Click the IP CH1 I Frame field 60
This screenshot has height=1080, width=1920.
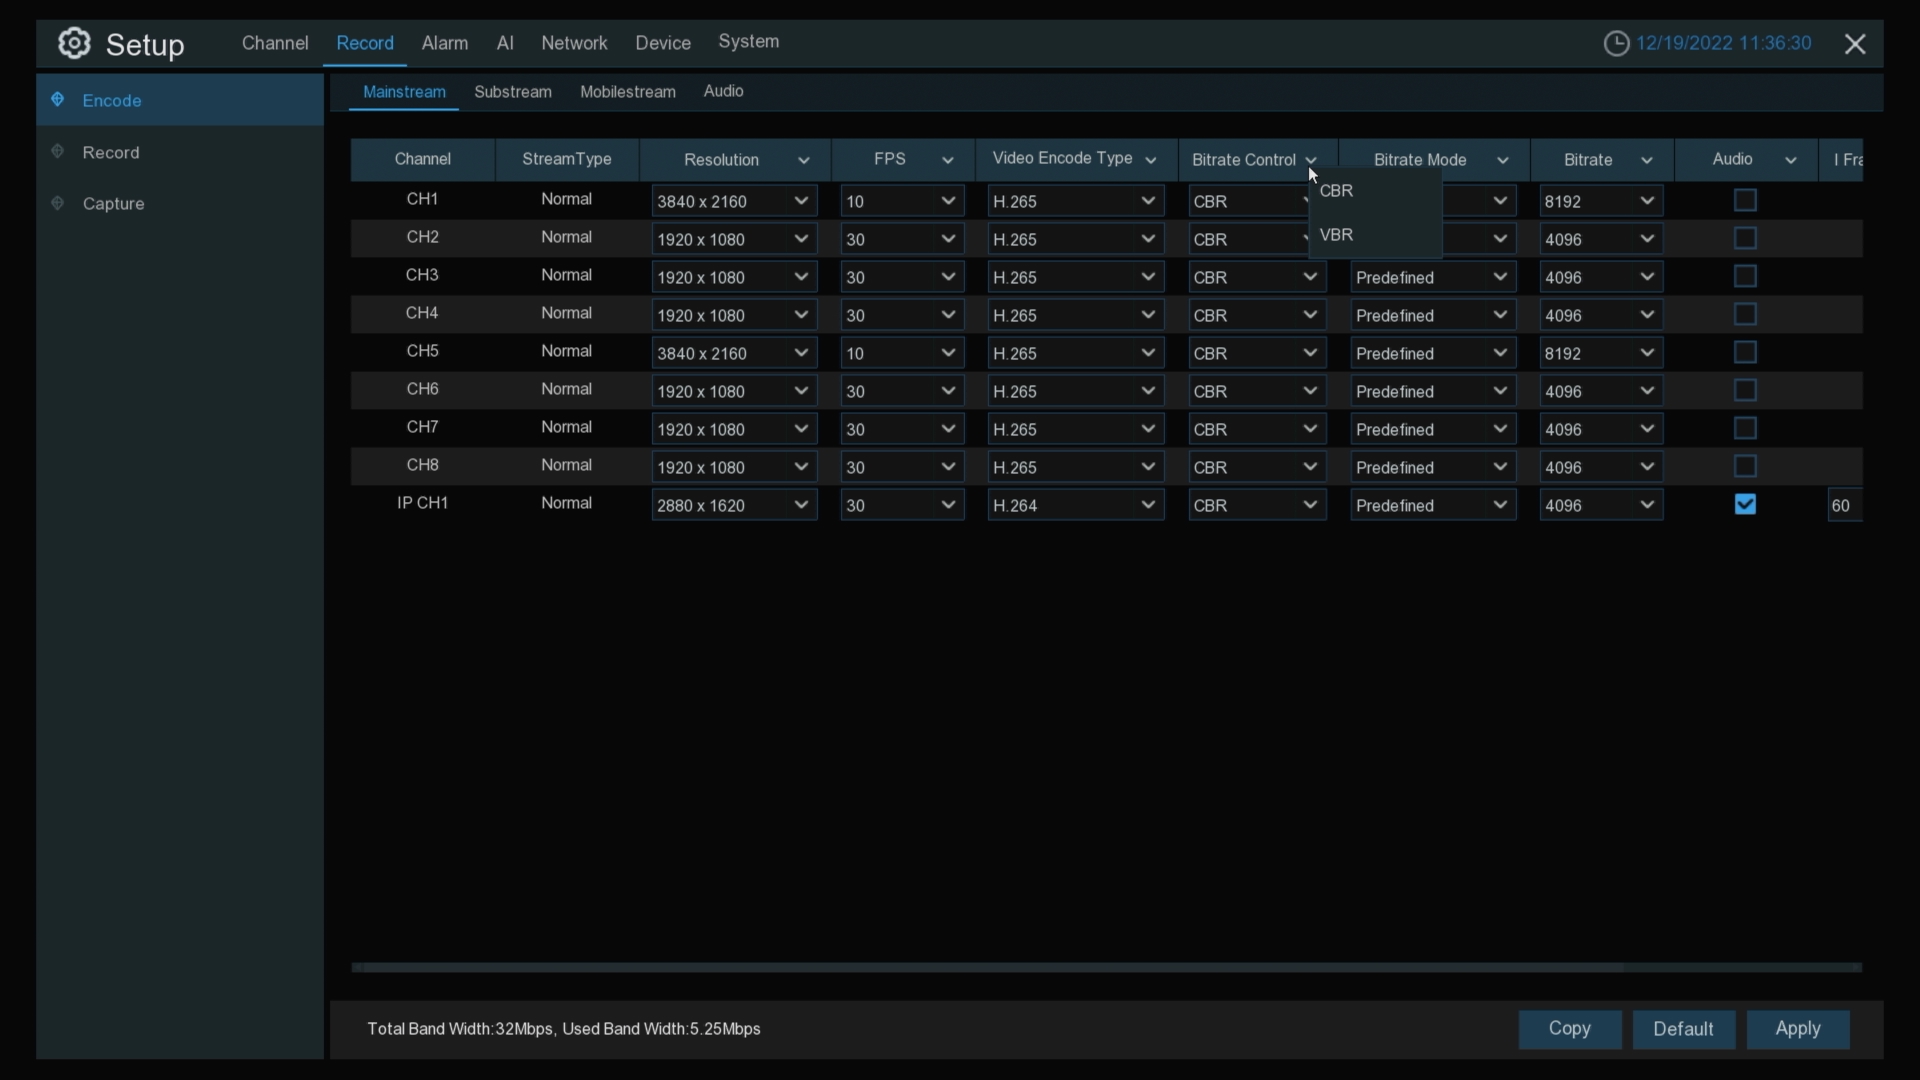(1845, 505)
